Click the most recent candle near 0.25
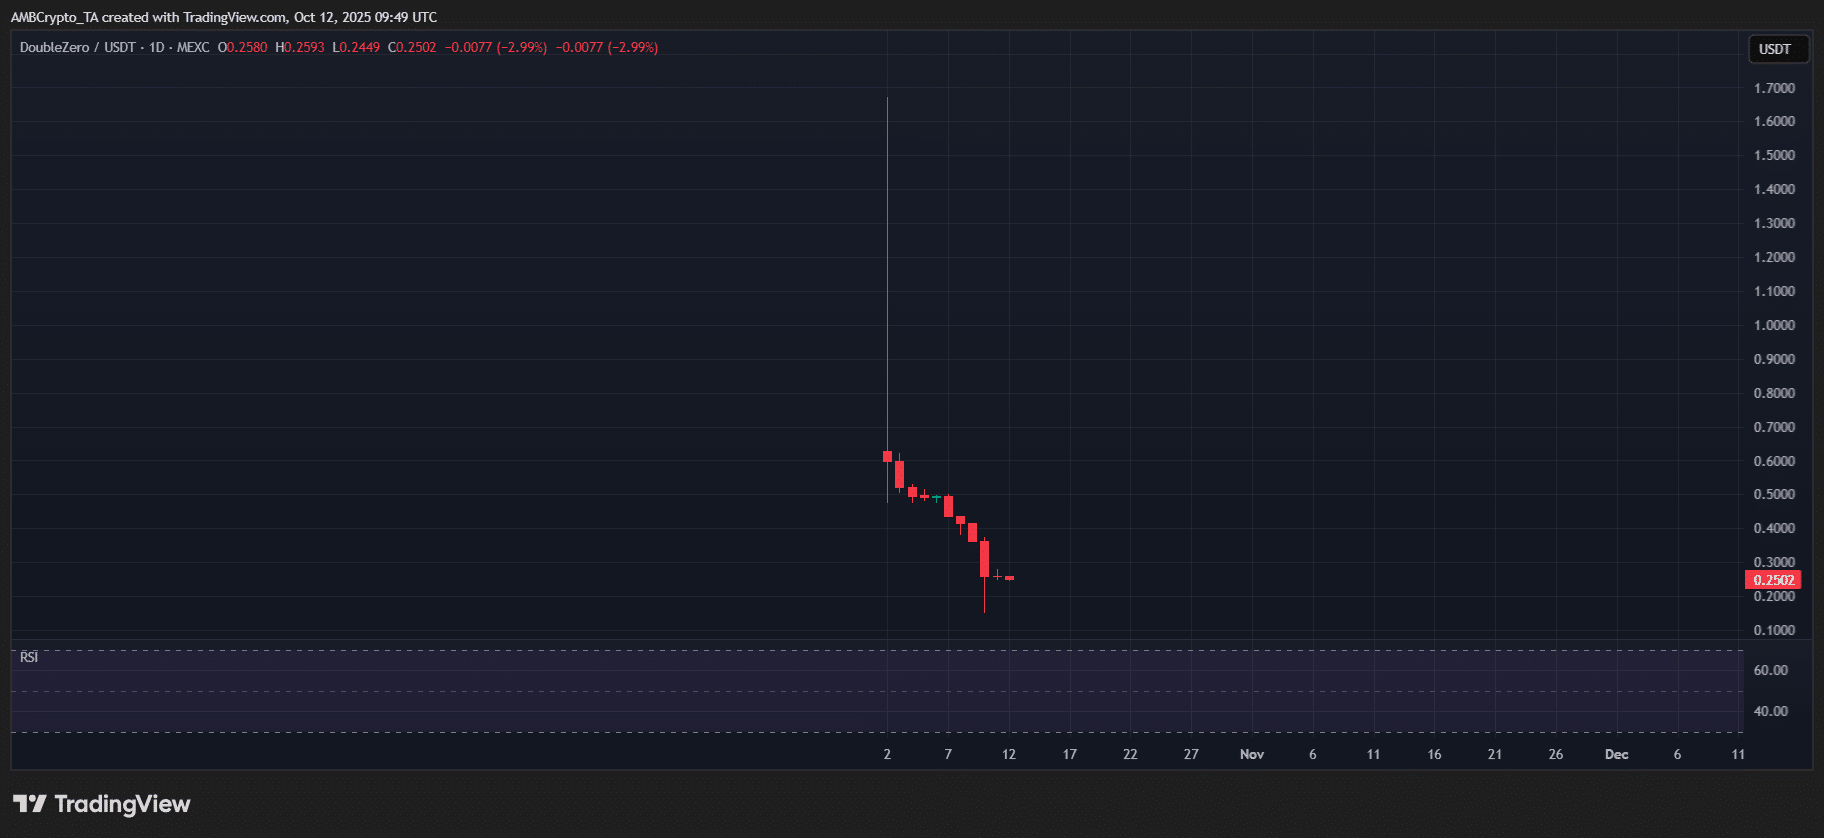 1010,578
